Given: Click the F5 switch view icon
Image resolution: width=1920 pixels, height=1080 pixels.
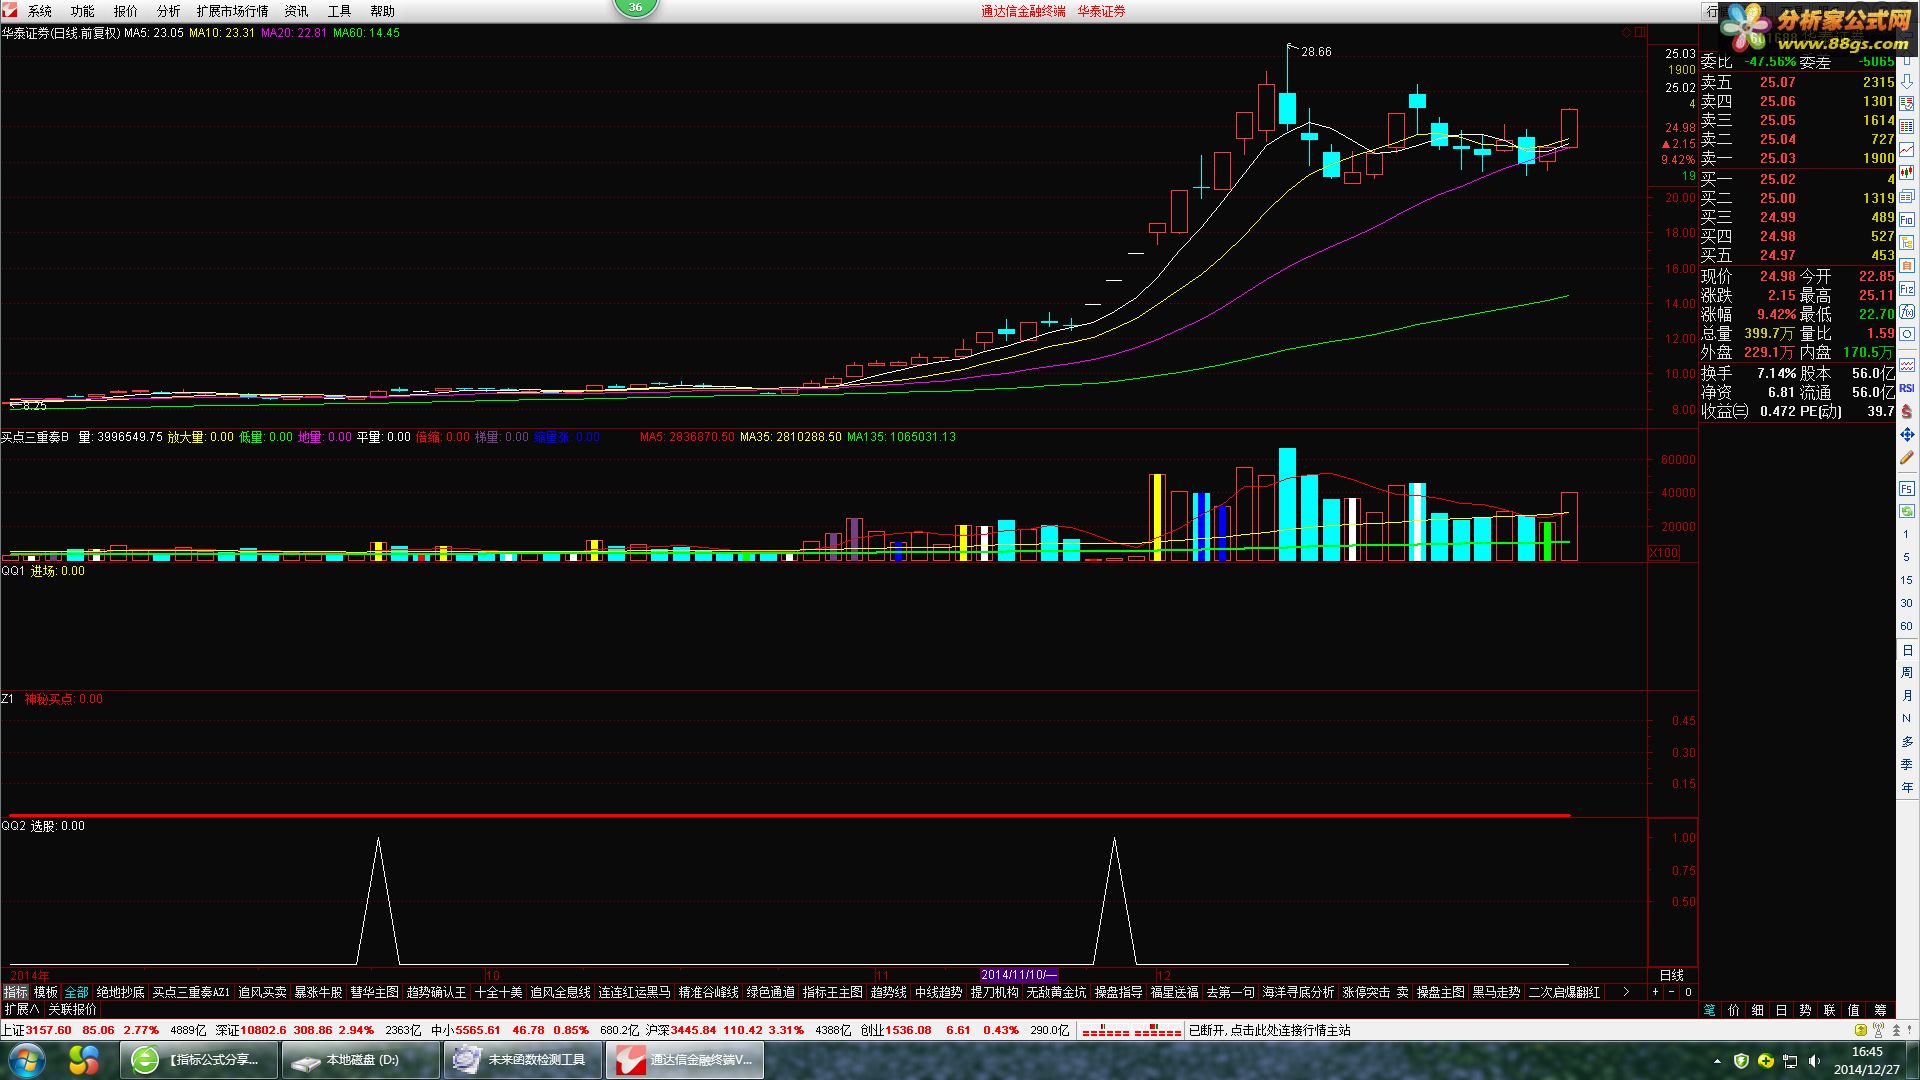Looking at the screenshot, I should 1907,489.
